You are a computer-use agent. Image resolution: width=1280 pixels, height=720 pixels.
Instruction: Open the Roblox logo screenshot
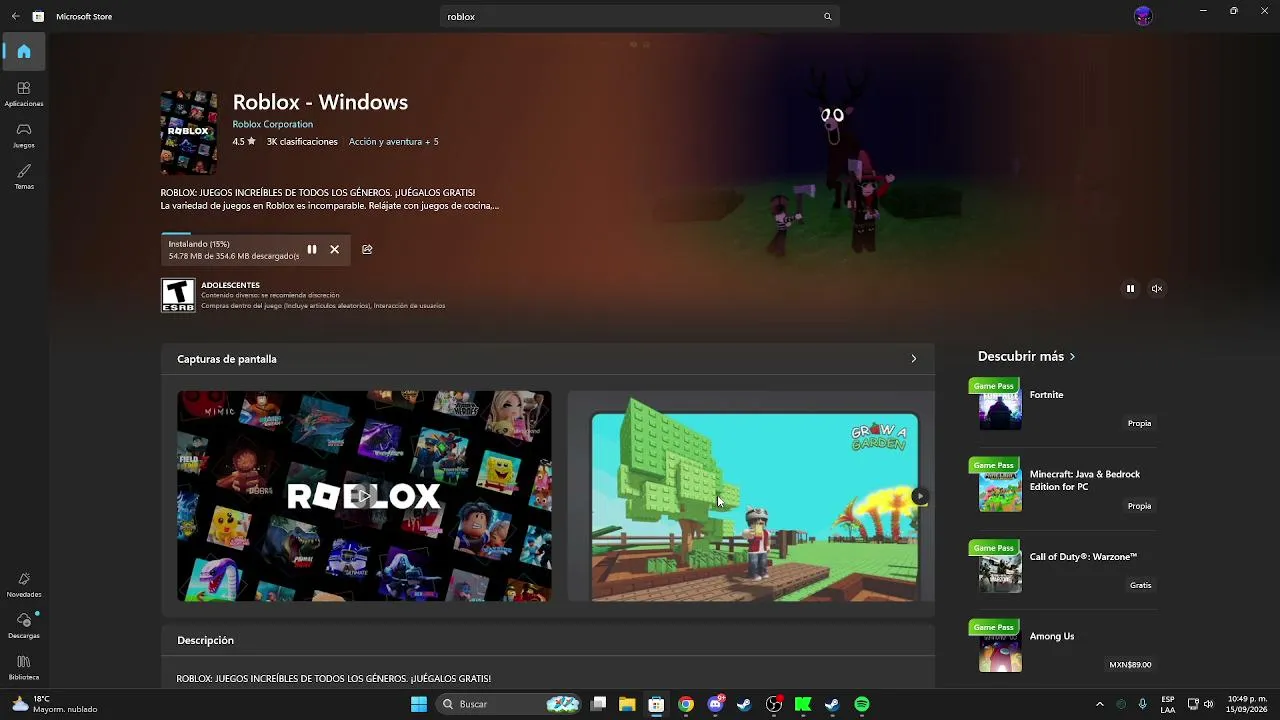tap(364, 496)
